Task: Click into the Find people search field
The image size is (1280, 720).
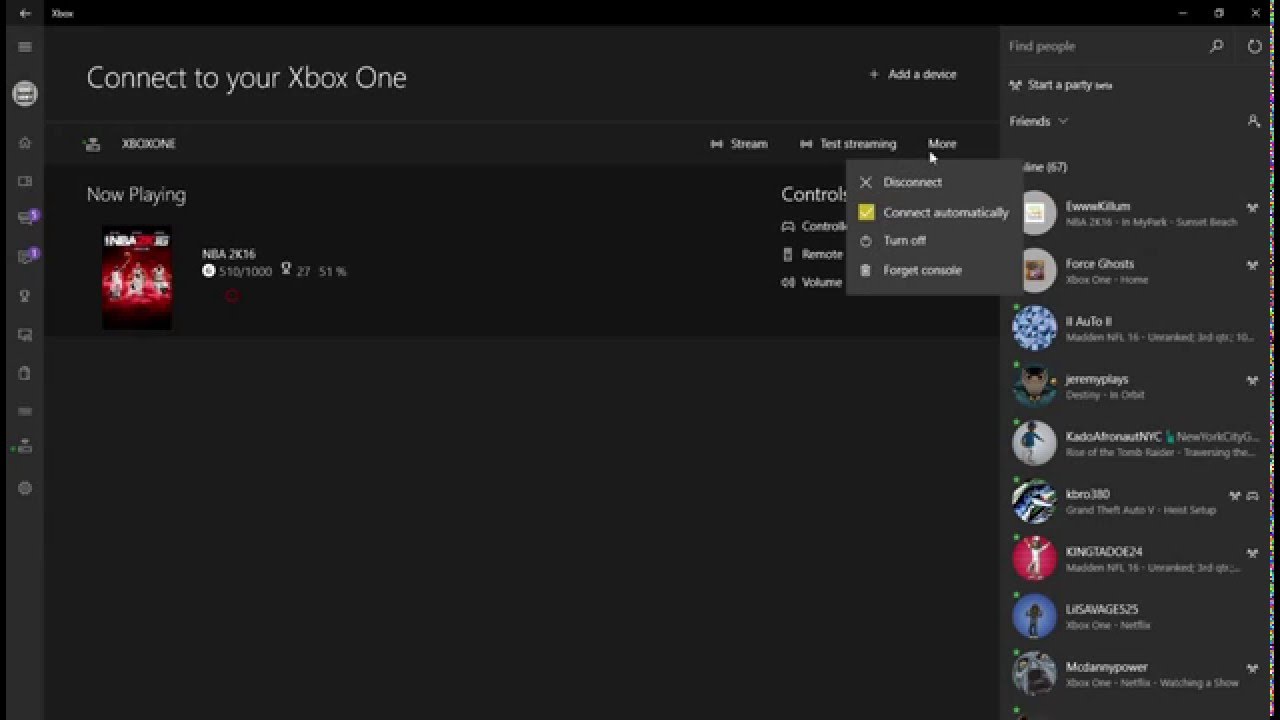Action: (1100, 46)
